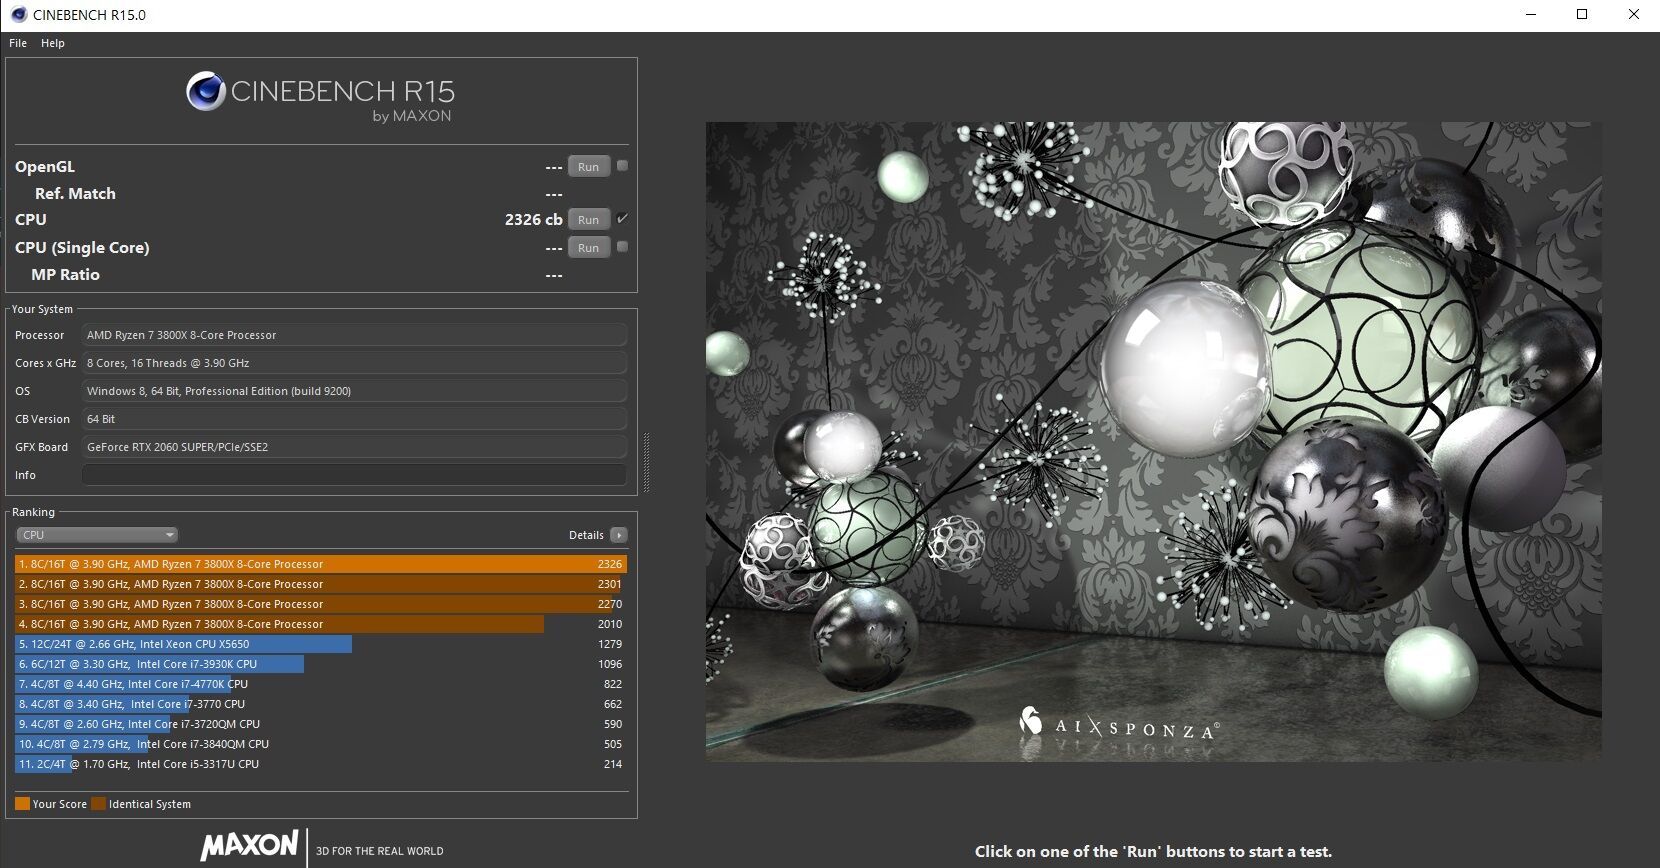The height and width of the screenshot is (868, 1660).
Task: Click the orange Your Score legend swatch
Action: [x=22, y=804]
